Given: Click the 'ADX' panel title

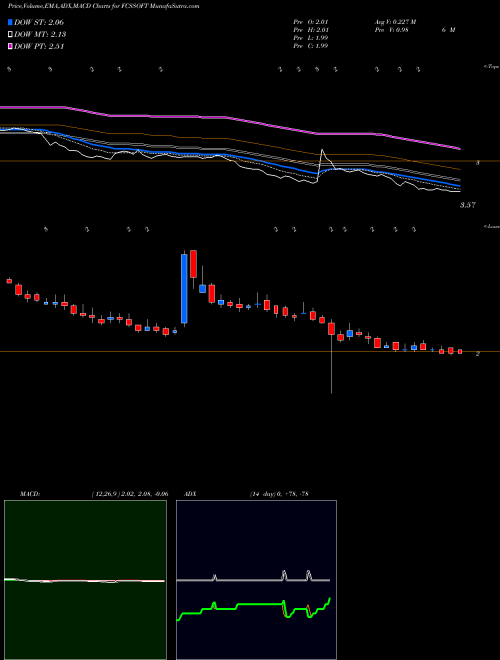Looking at the screenshot, I should 190,494.
